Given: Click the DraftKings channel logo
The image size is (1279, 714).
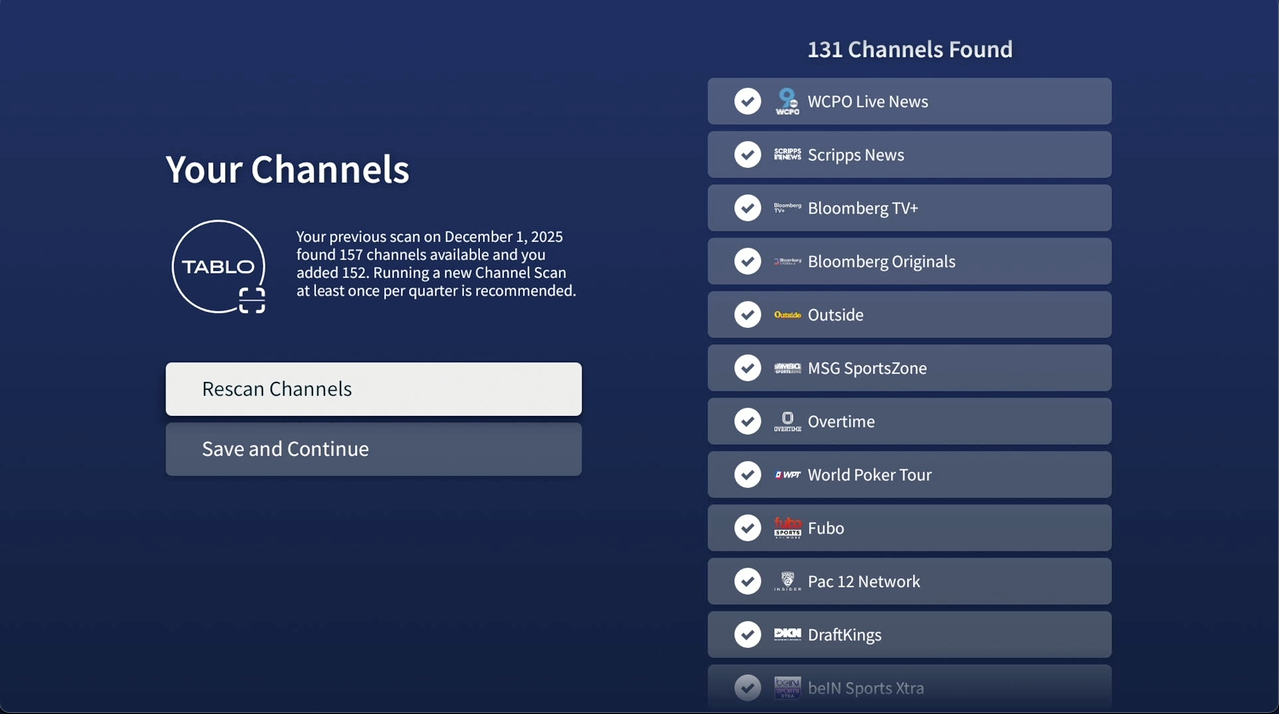Looking at the screenshot, I should coord(787,634).
